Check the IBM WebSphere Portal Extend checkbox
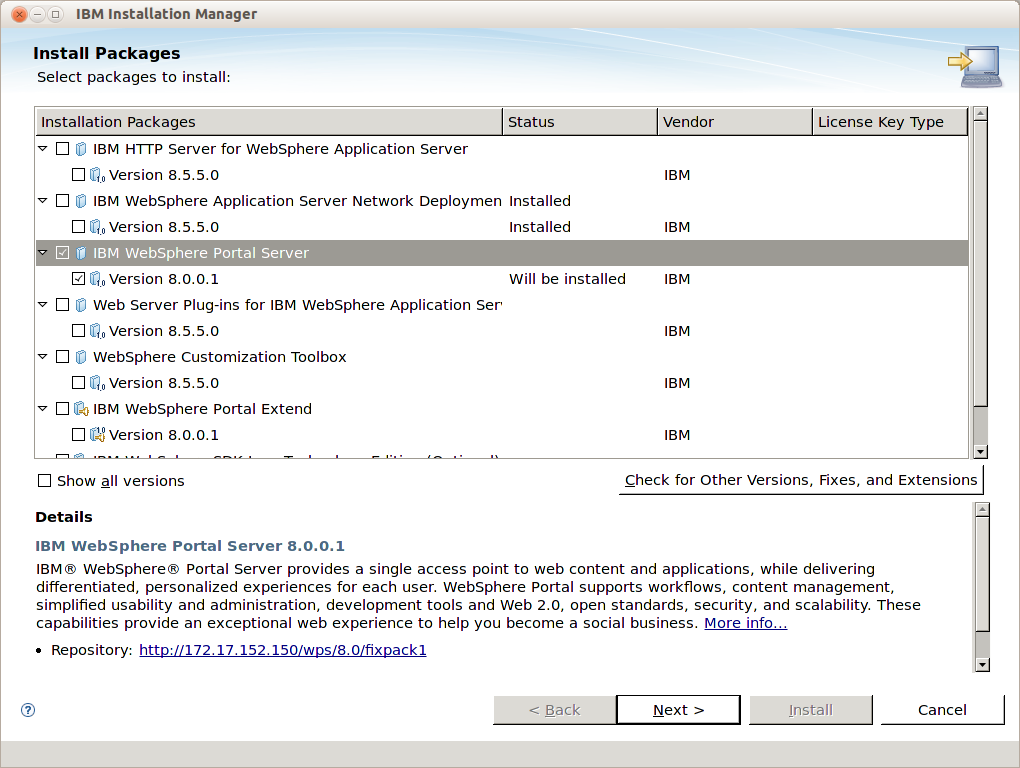This screenshot has width=1020, height=768. tap(62, 409)
